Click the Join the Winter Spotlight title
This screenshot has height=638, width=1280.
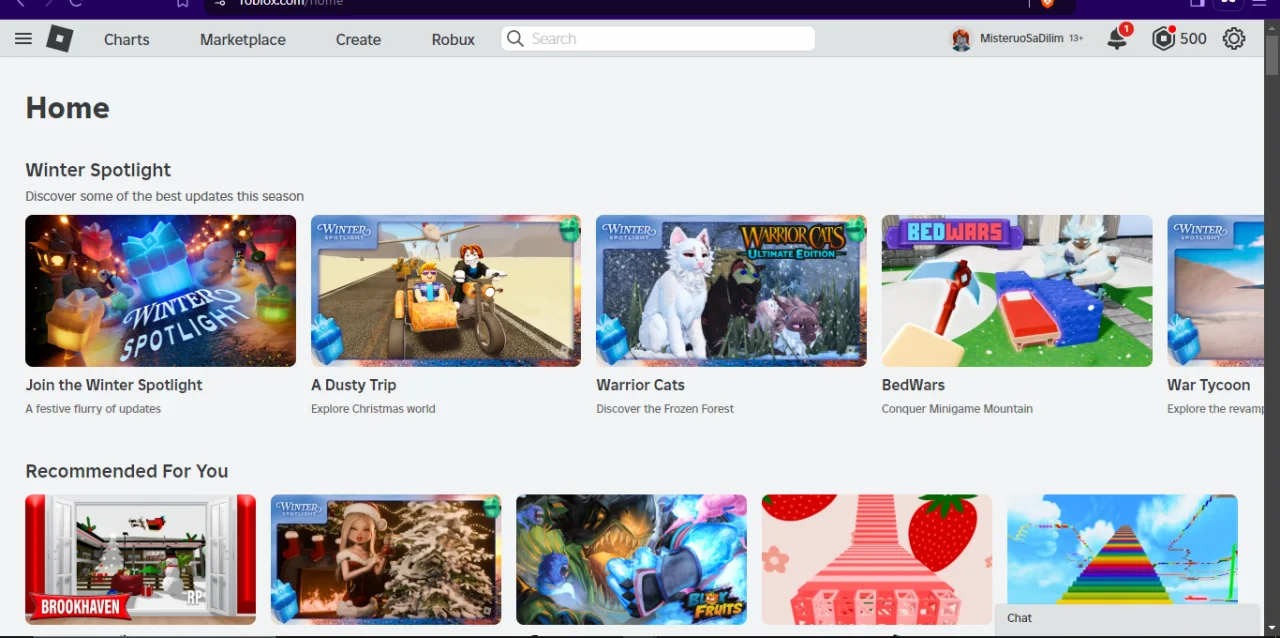(114, 385)
